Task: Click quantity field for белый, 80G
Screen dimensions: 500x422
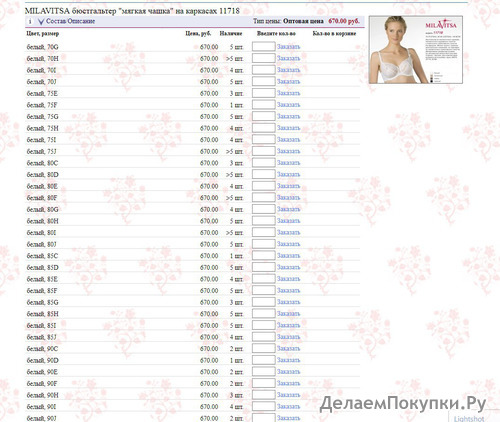Action: tap(264, 209)
